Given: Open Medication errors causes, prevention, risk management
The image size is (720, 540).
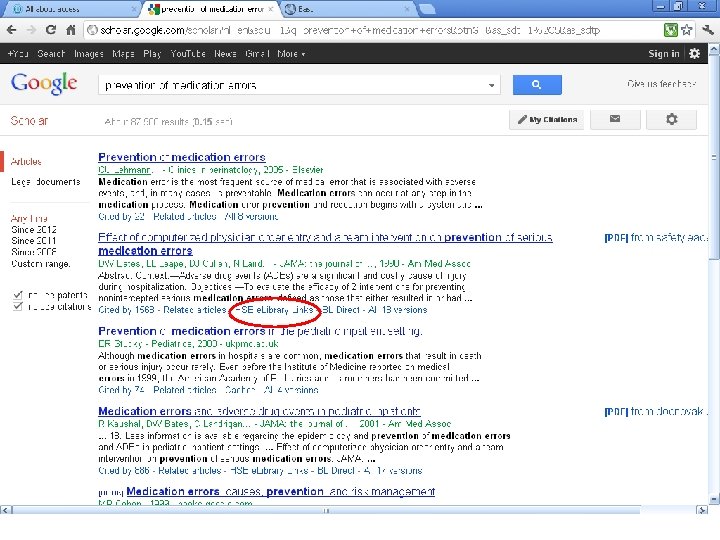Looking at the screenshot, I should coord(281,491).
